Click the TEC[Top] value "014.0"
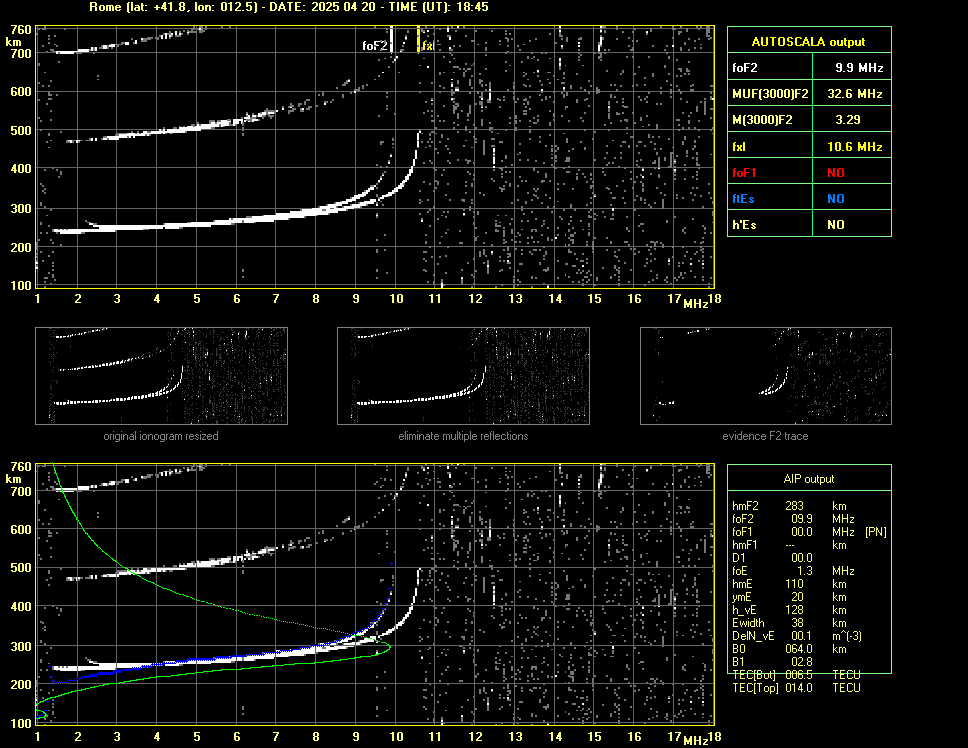The height and width of the screenshot is (748, 968). click(x=799, y=688)
